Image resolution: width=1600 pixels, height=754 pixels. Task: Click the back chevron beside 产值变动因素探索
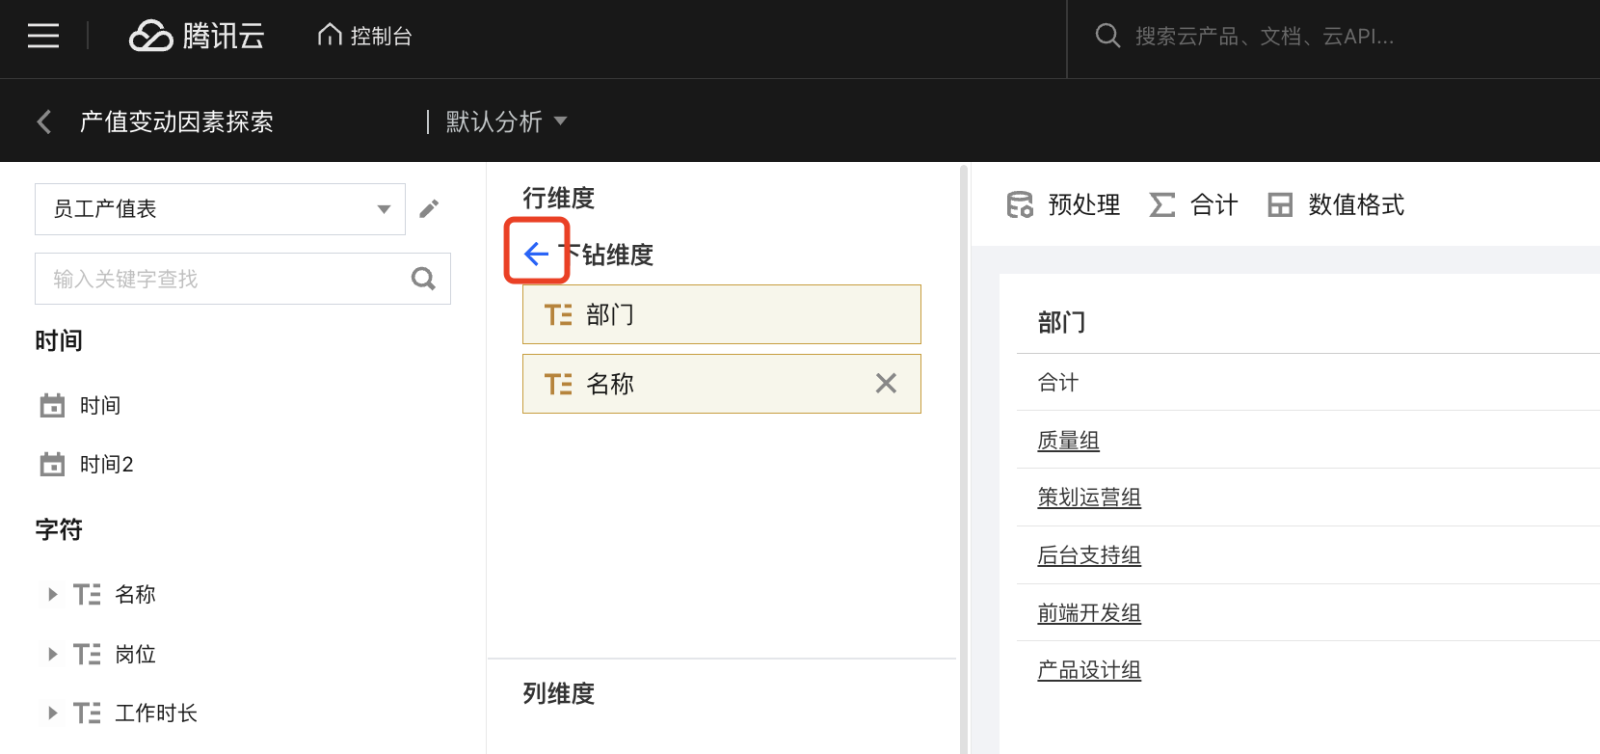tap(44, 122)
